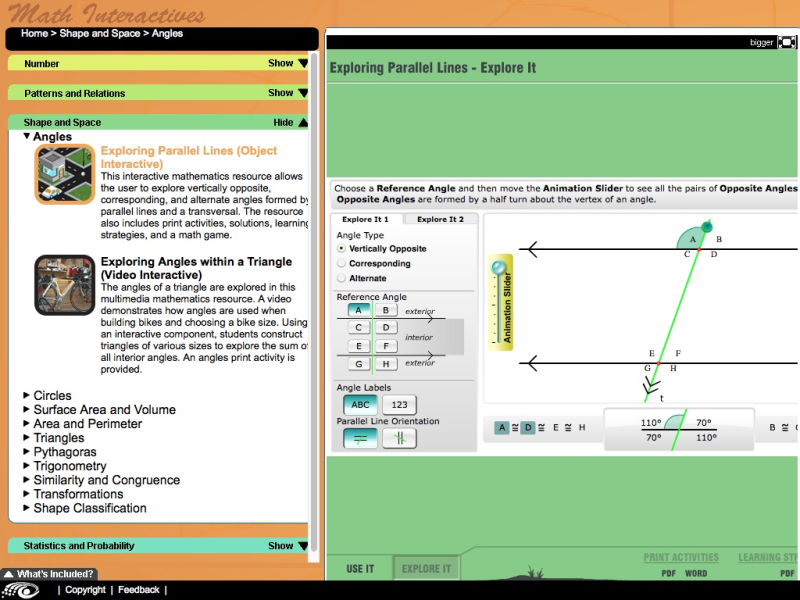Choose reference angle A
800x600 pixels.
click(x=359, y=310)
